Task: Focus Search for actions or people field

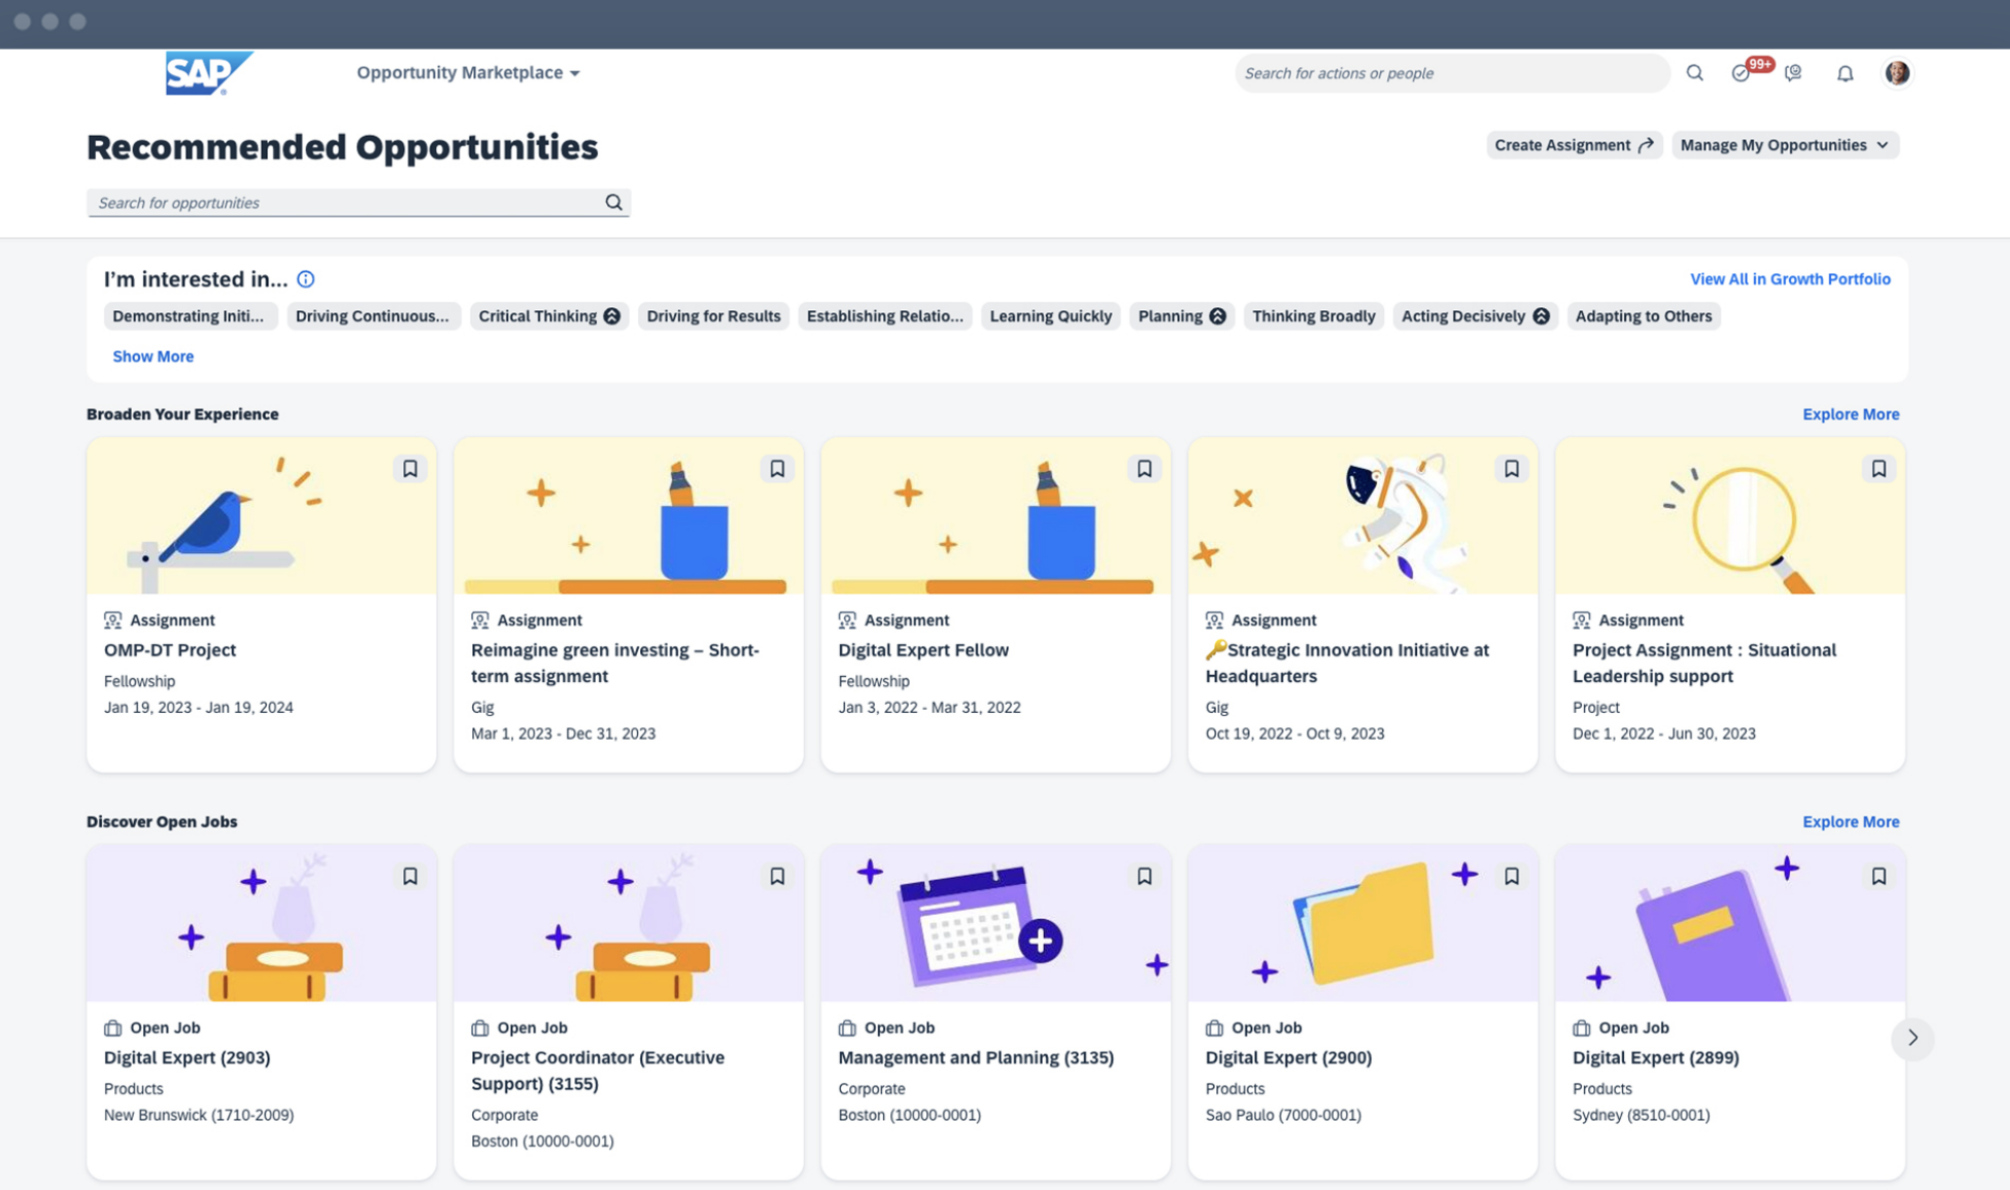Action: click(1452, 73)
